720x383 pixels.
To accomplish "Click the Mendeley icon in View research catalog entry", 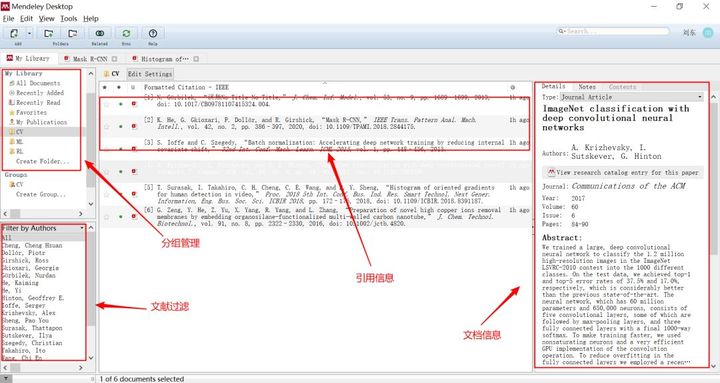I will tap(551, 172).
